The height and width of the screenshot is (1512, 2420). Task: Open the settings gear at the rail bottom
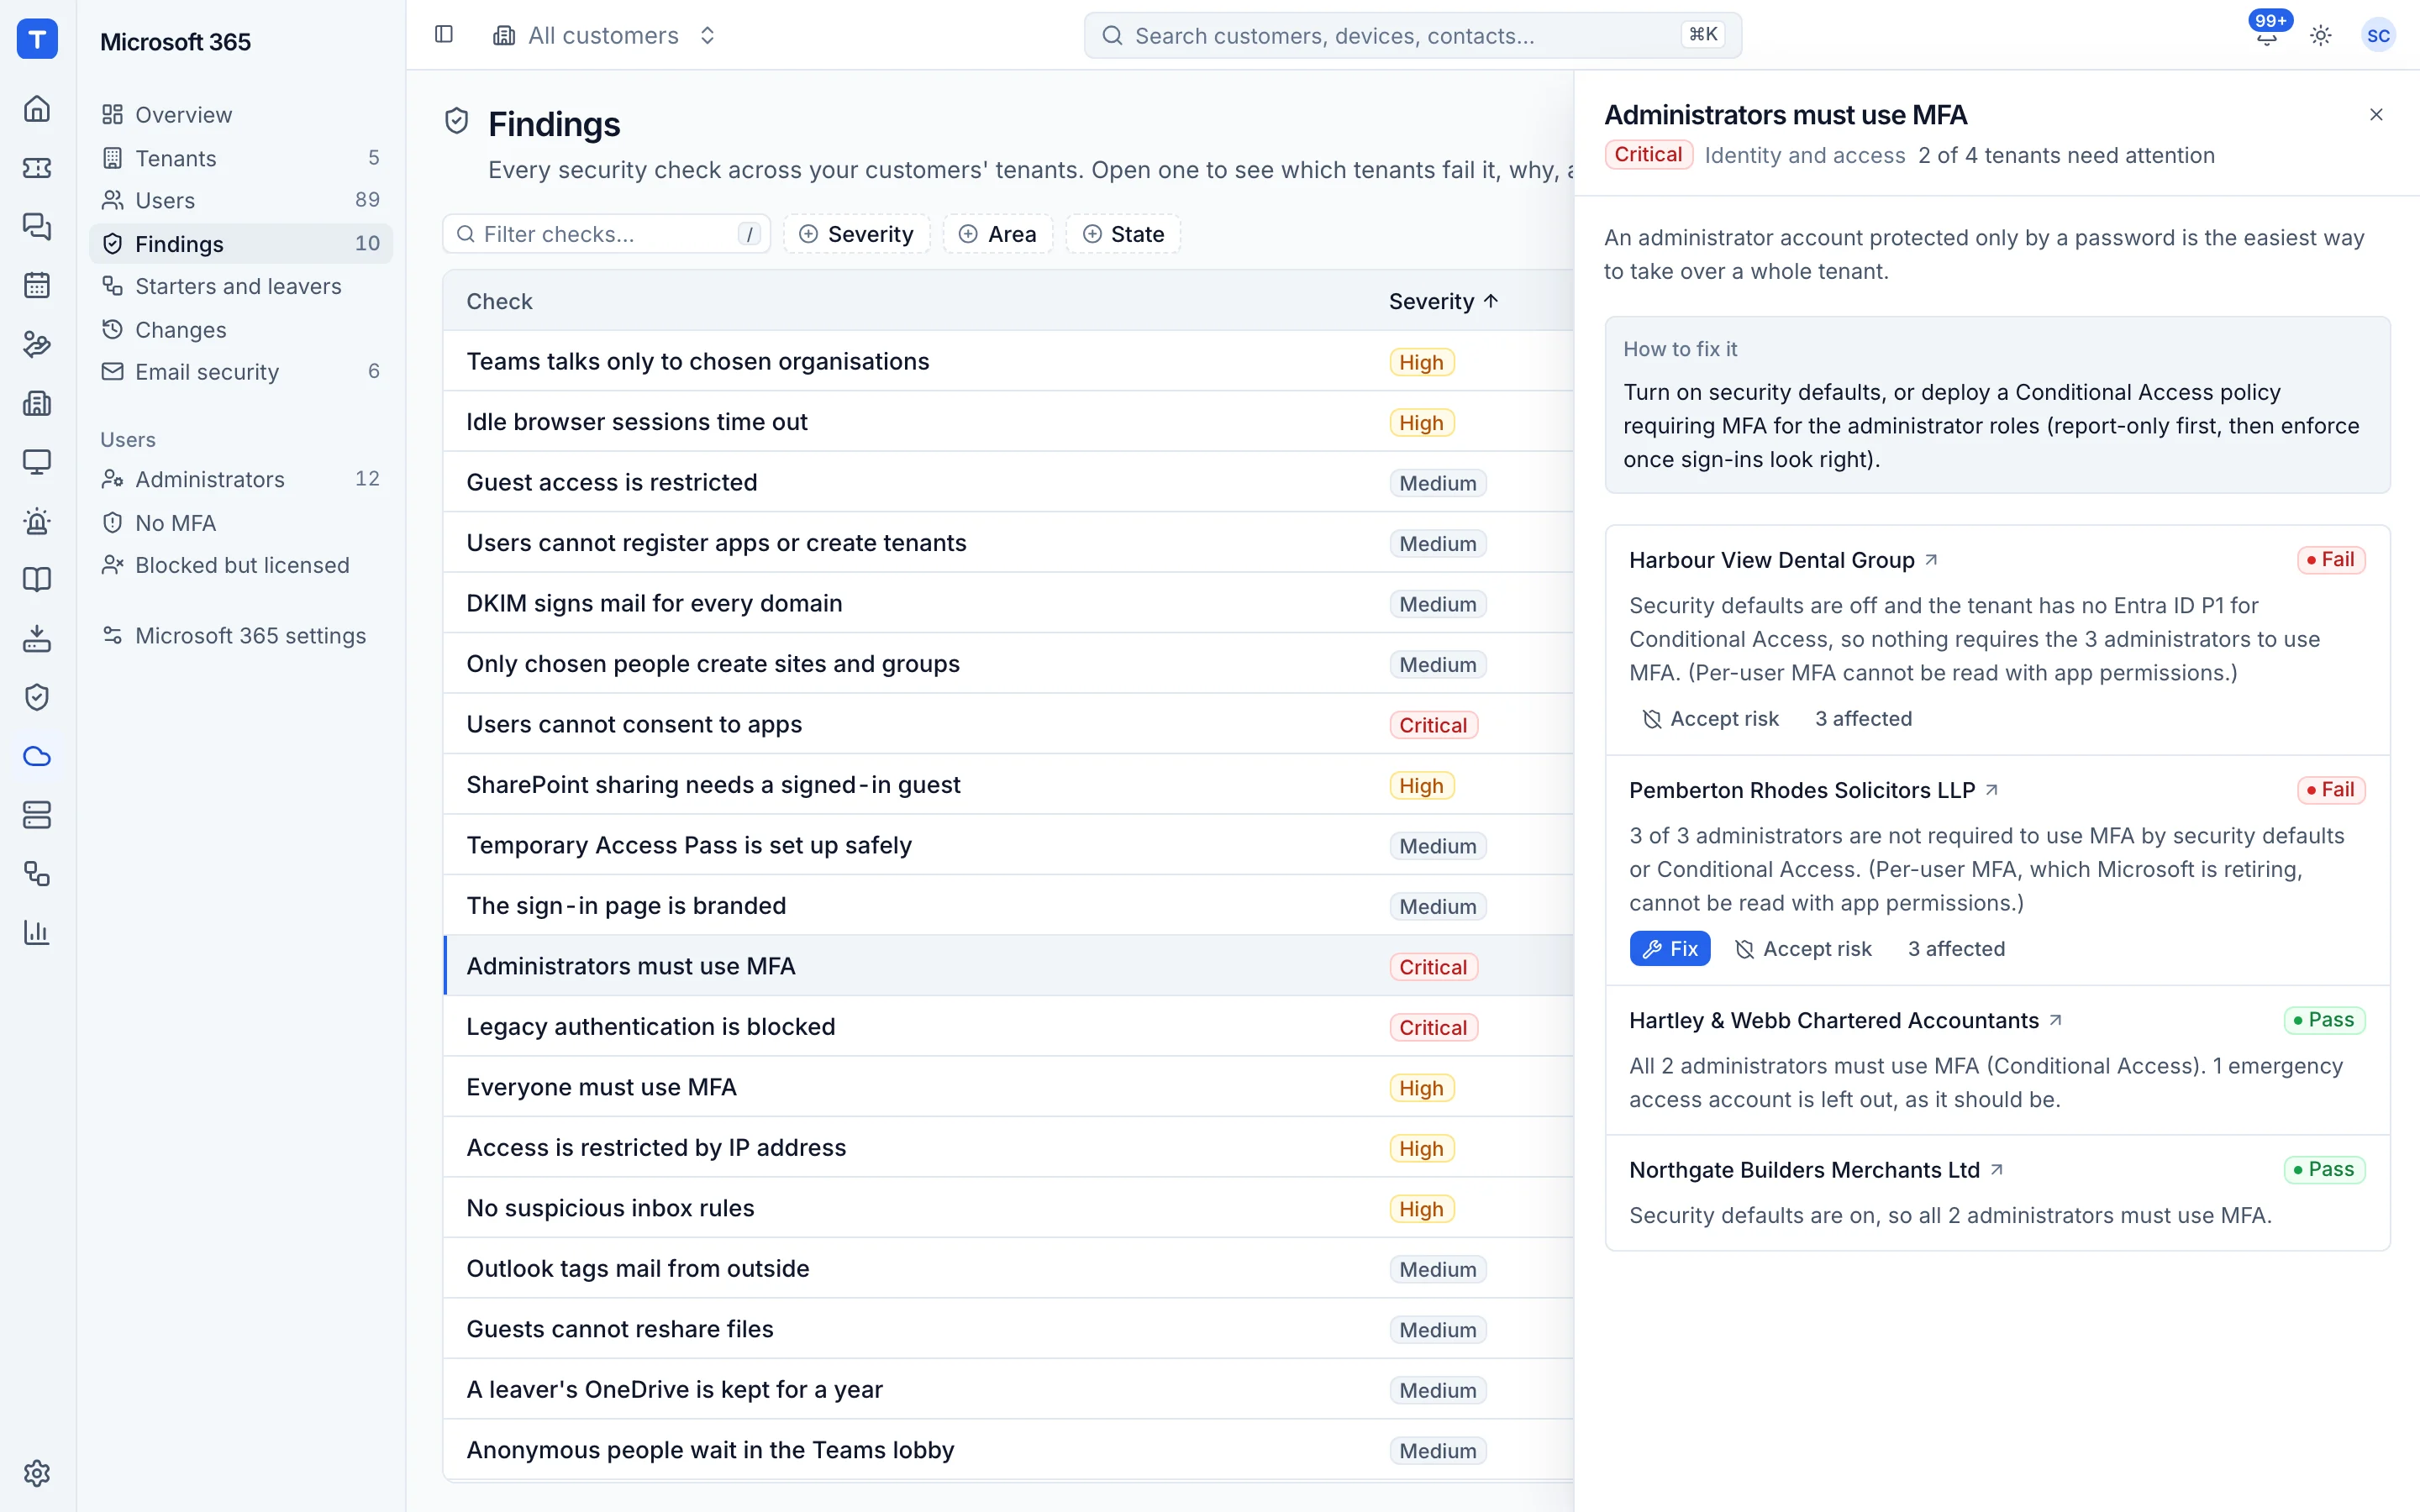(37, 1473)
